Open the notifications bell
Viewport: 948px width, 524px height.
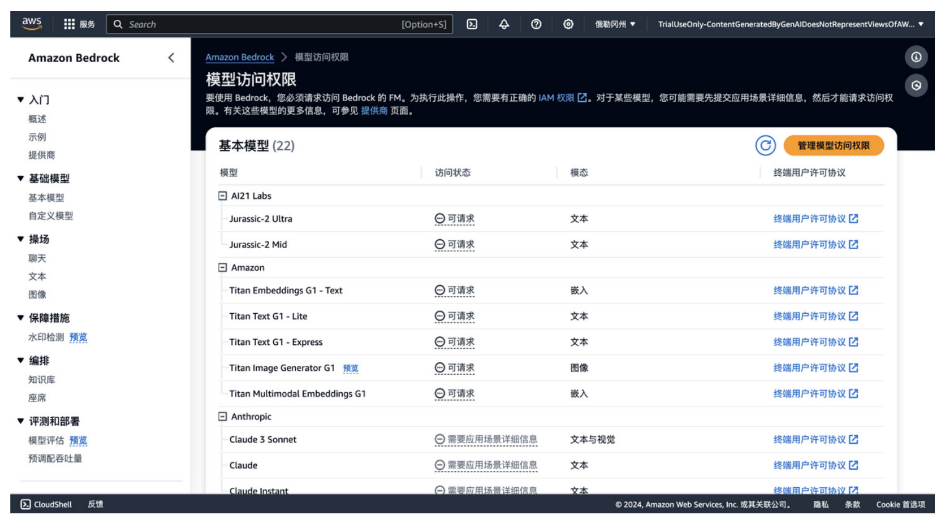coord(504,24)
